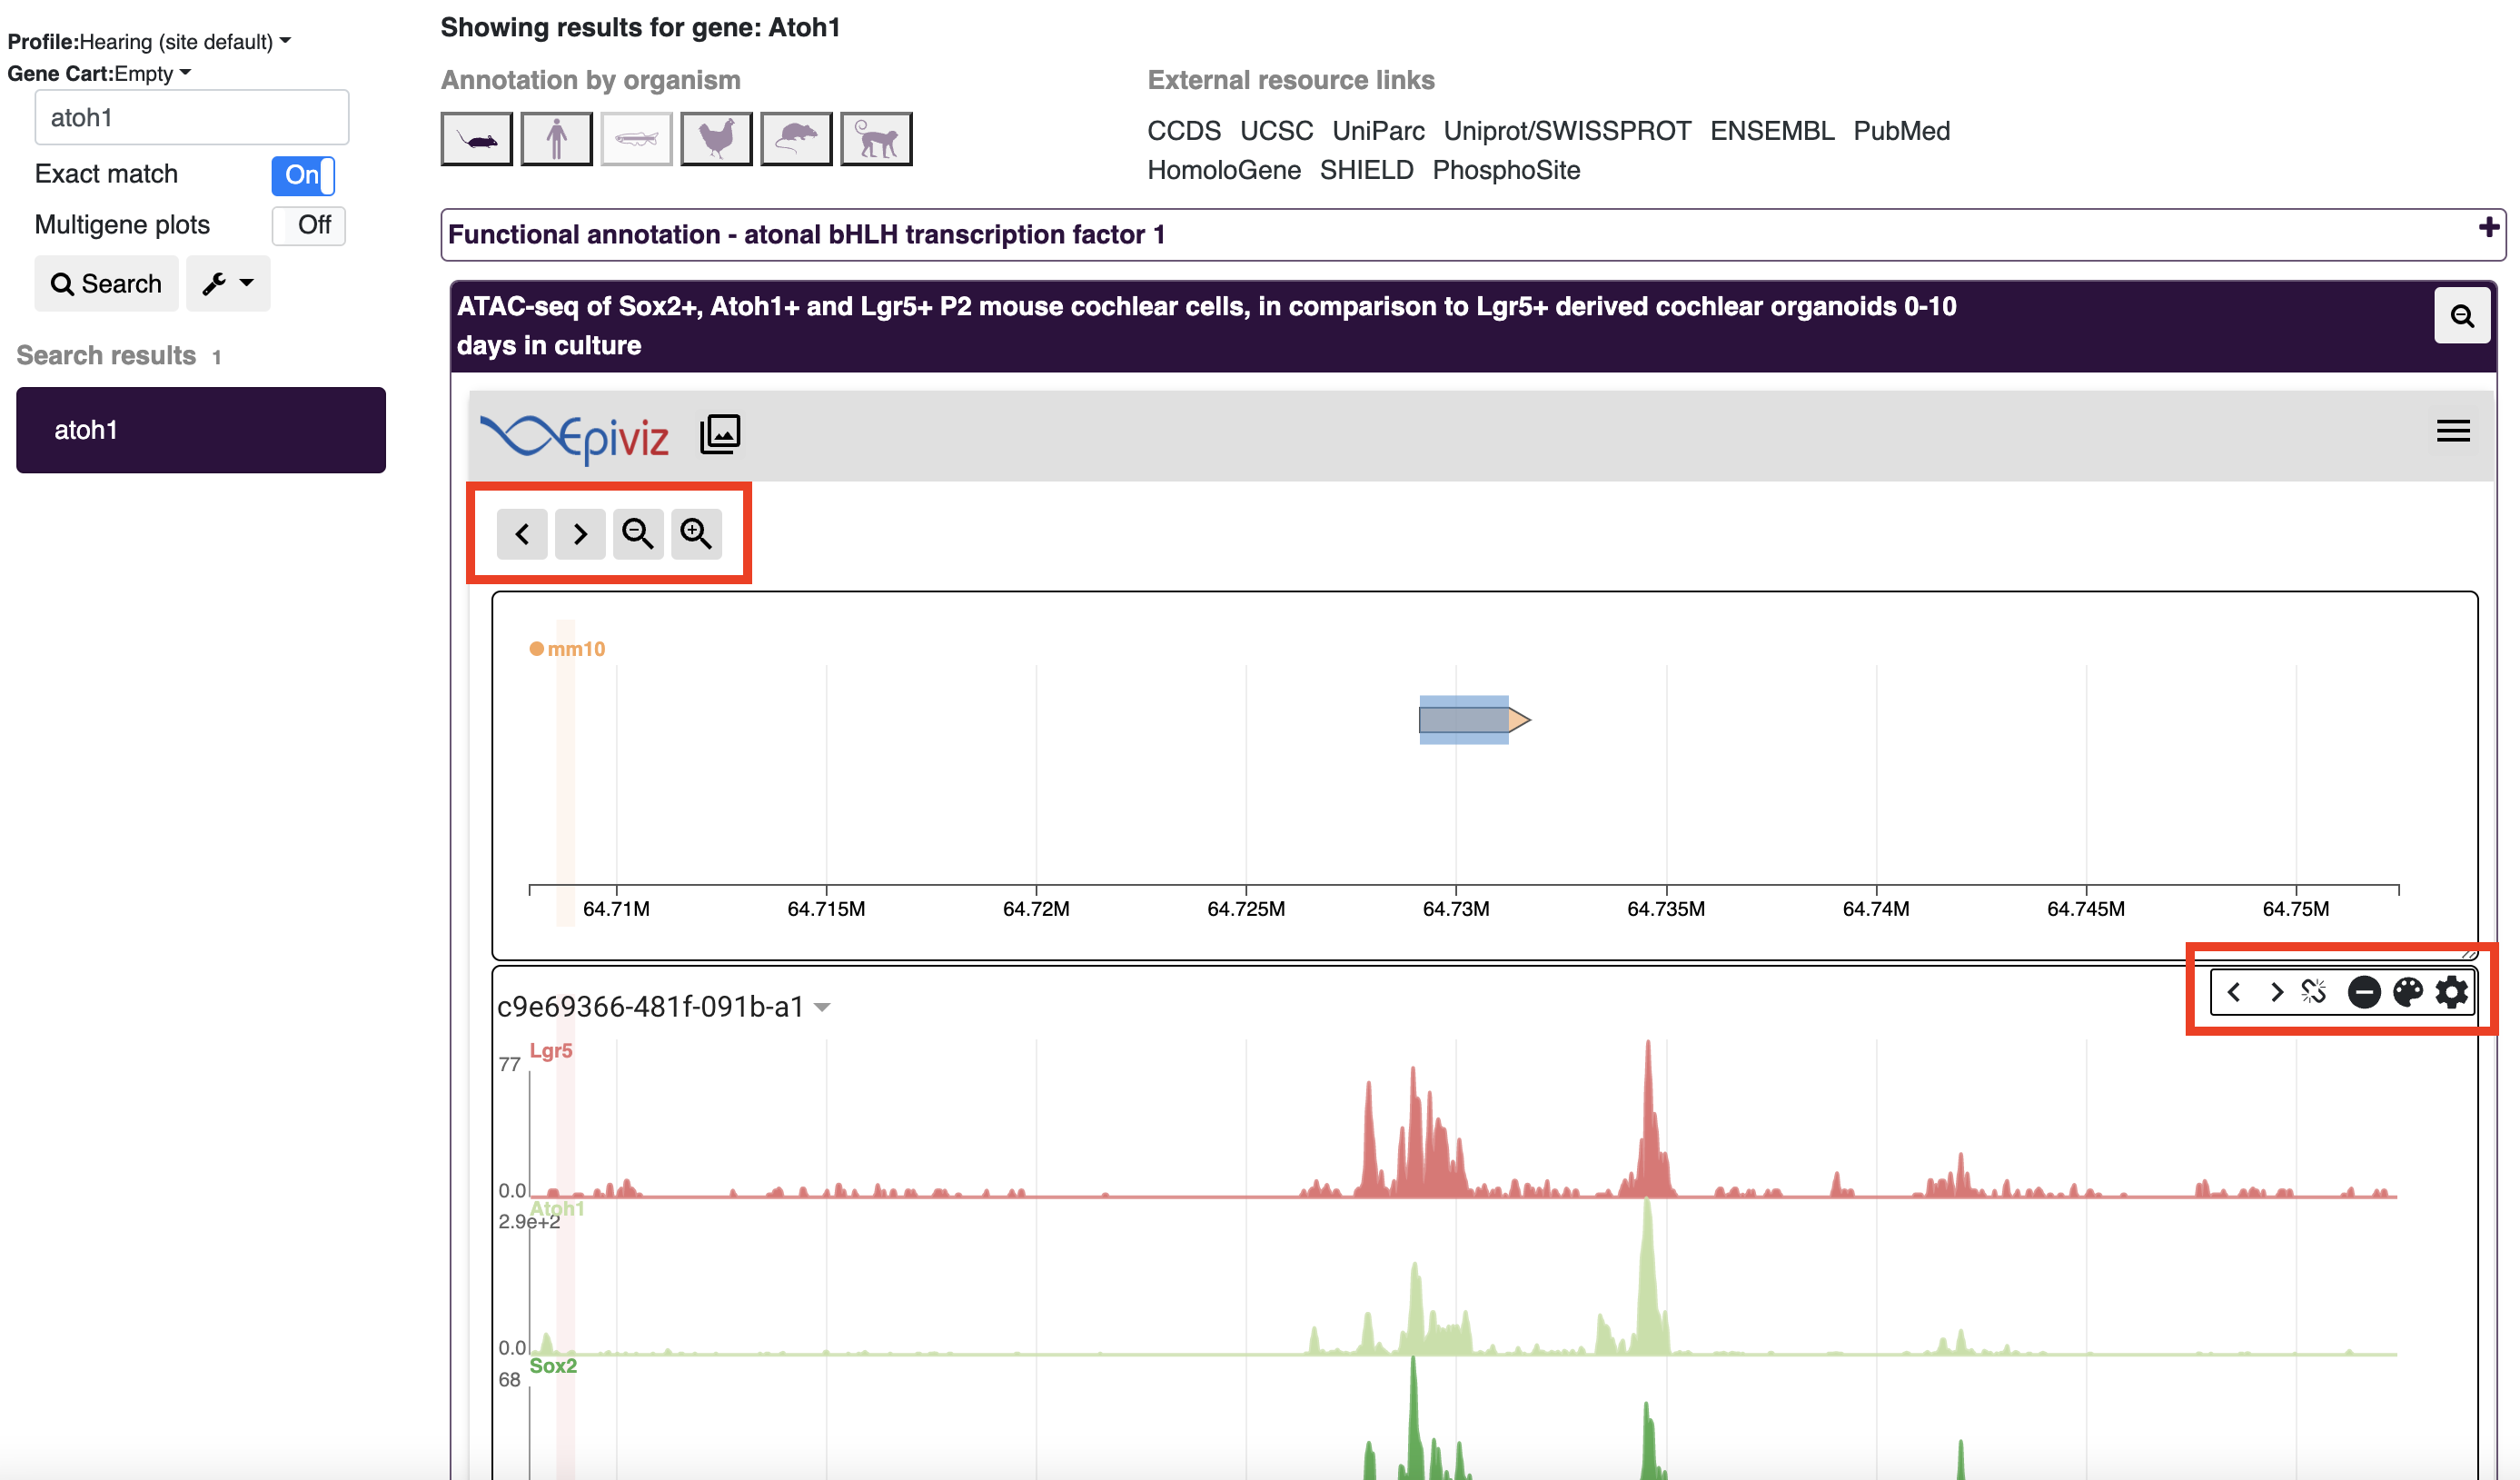Click the zoom in icon in navigation bar
This screenshot has height=1480, width=2520.
696,532
